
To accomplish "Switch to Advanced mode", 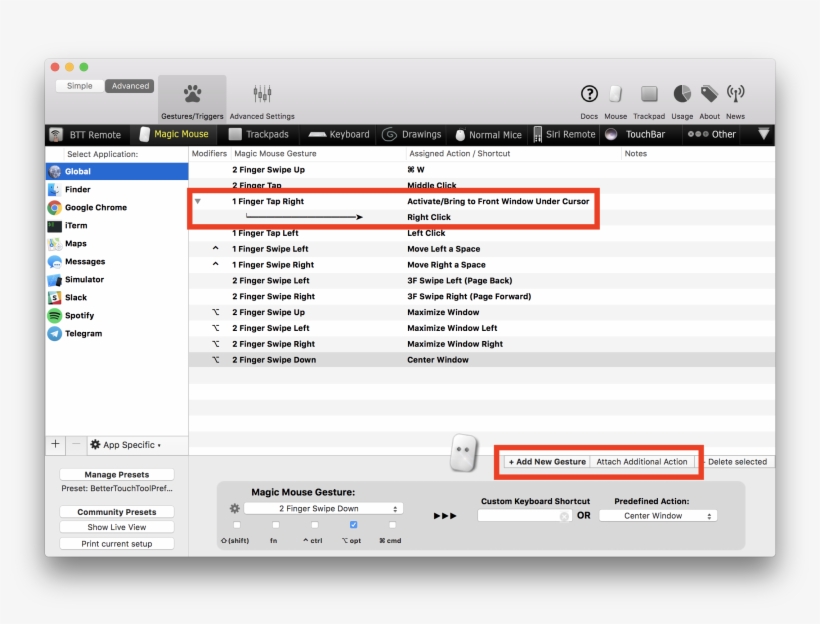I will (x=130, y=86).
